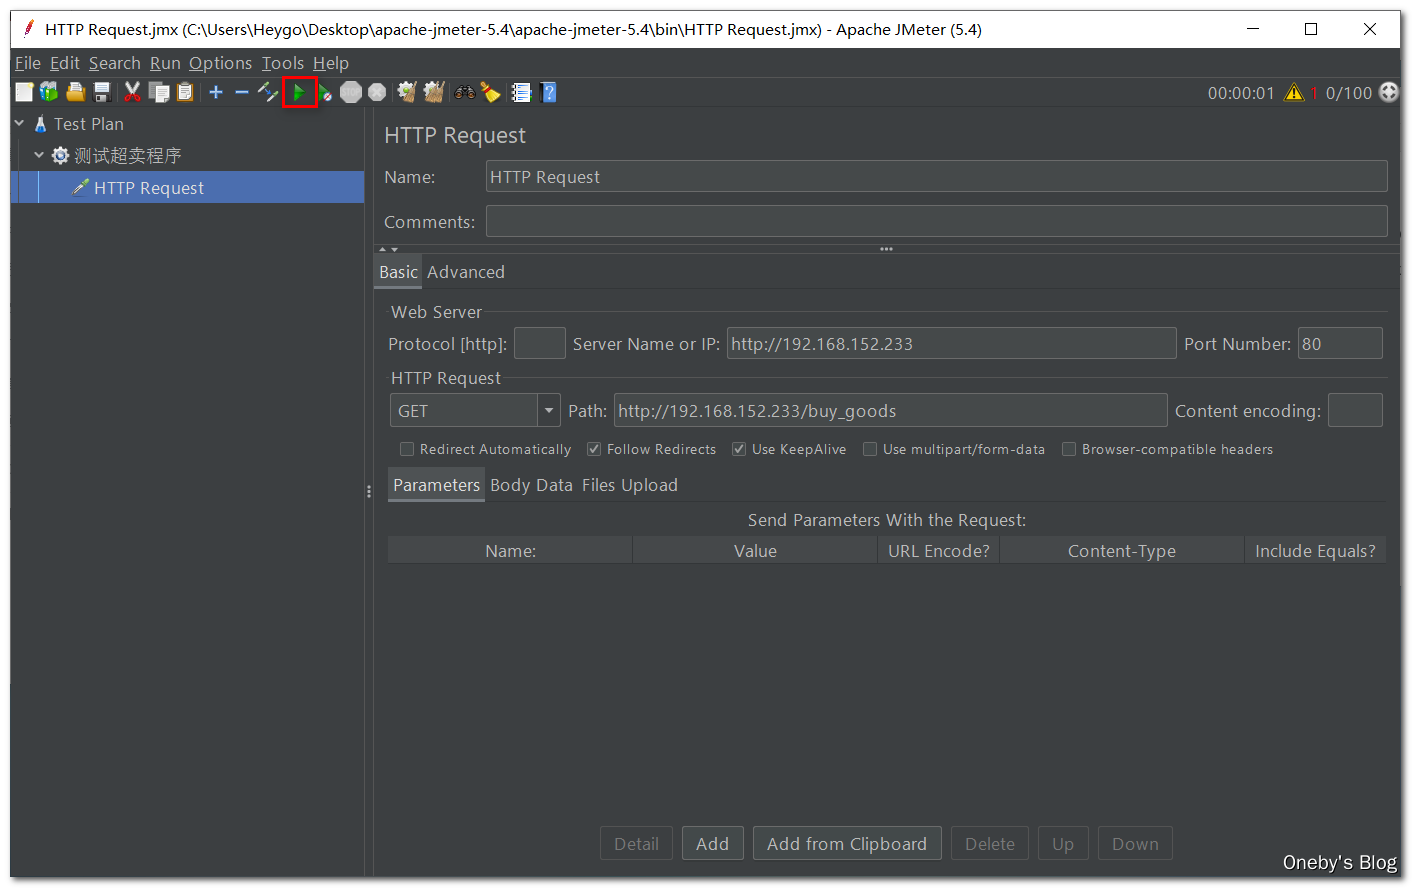Collapse the 测试超卖程序 thread group node

[x=39, y=155]
